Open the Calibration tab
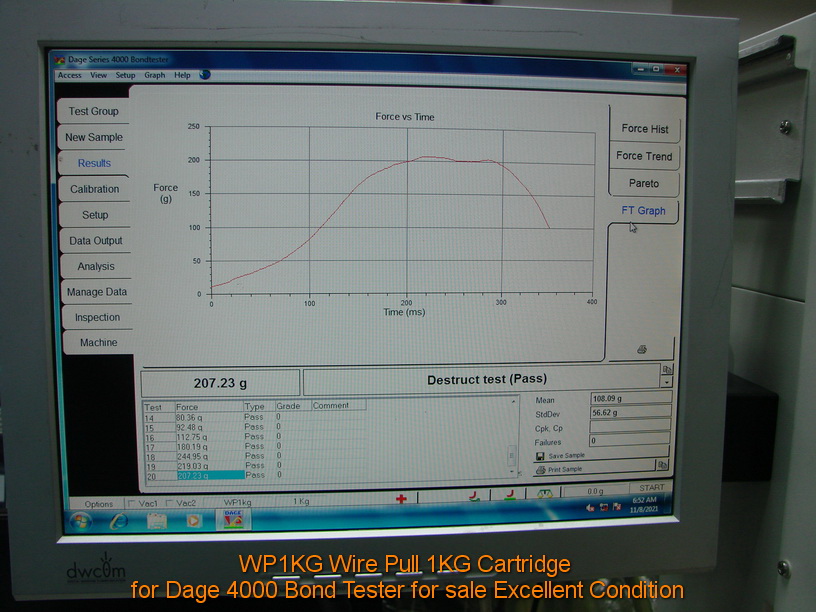The height and width of the screenshot is (612, 816). [x=94, y=189]
